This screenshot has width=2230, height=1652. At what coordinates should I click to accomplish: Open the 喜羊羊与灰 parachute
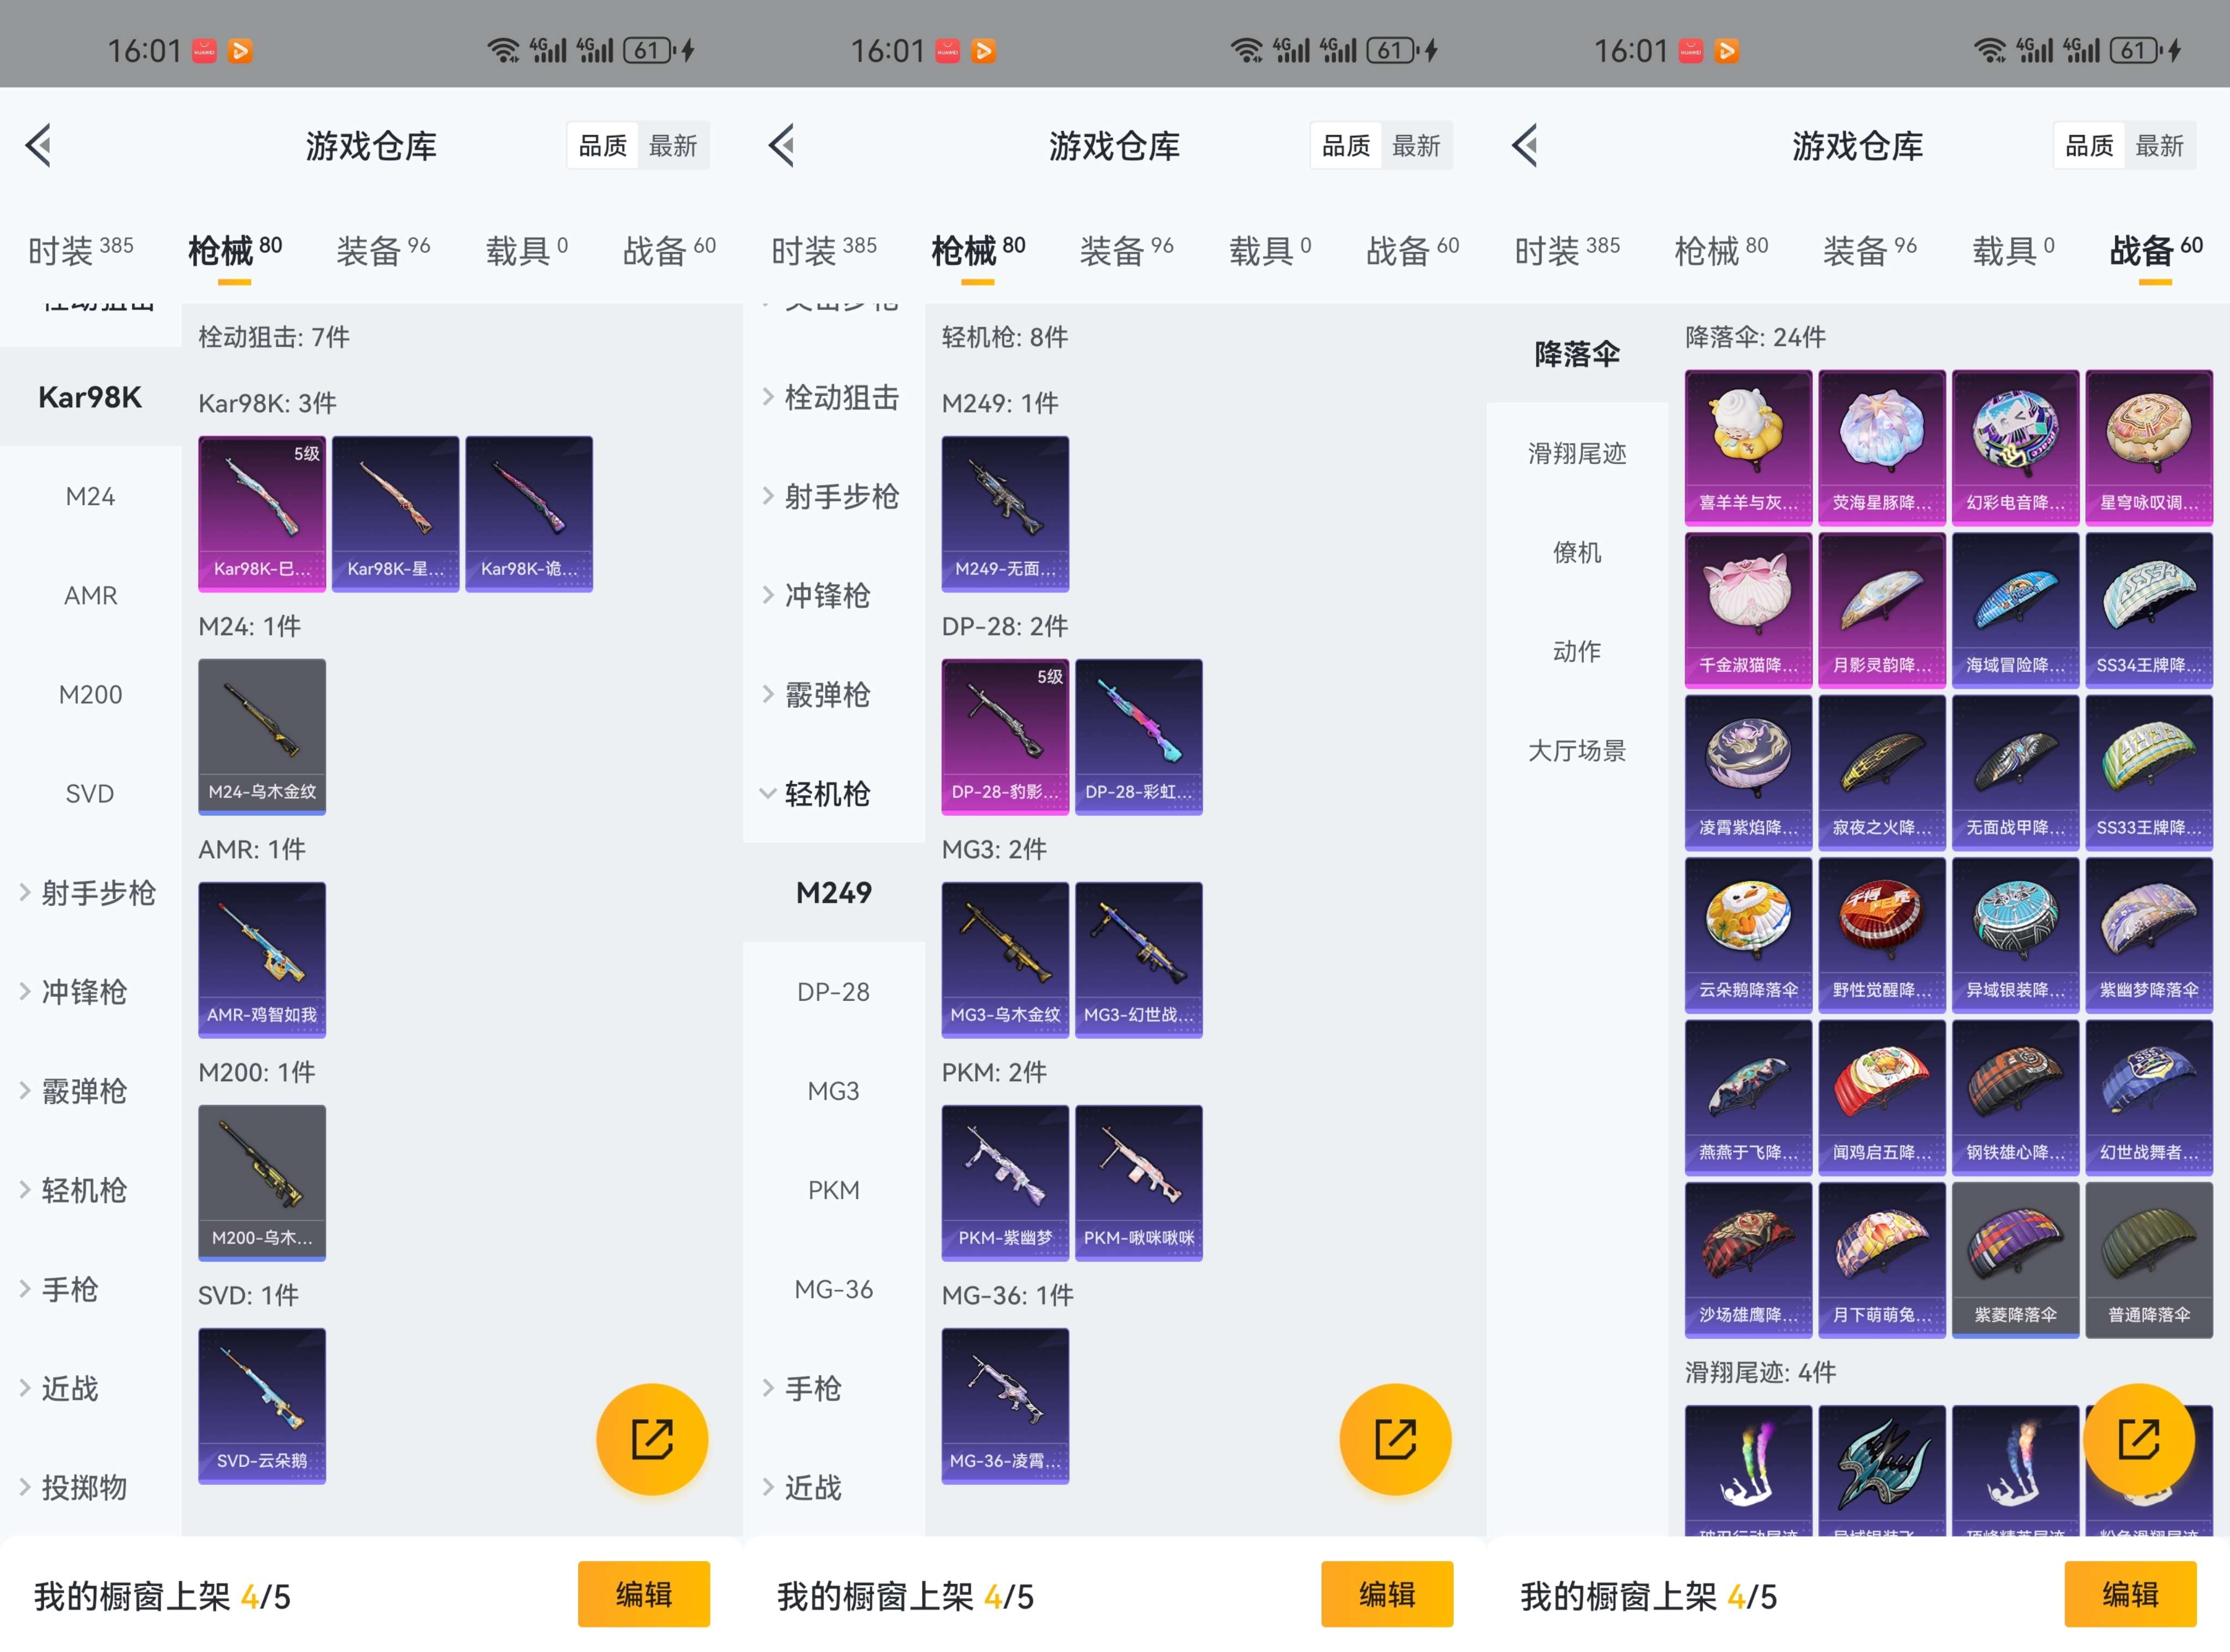pos(1748,448)
